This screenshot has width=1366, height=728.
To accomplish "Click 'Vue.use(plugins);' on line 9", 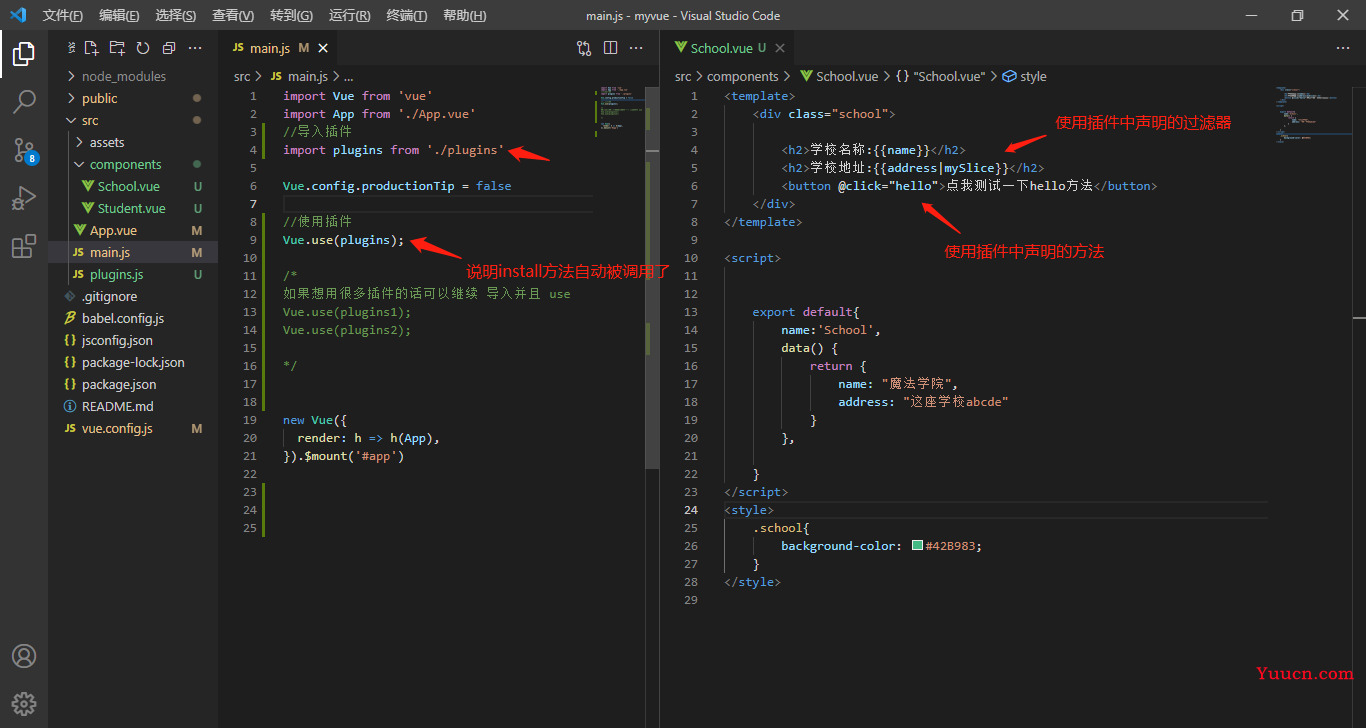I will coord(343,240).
